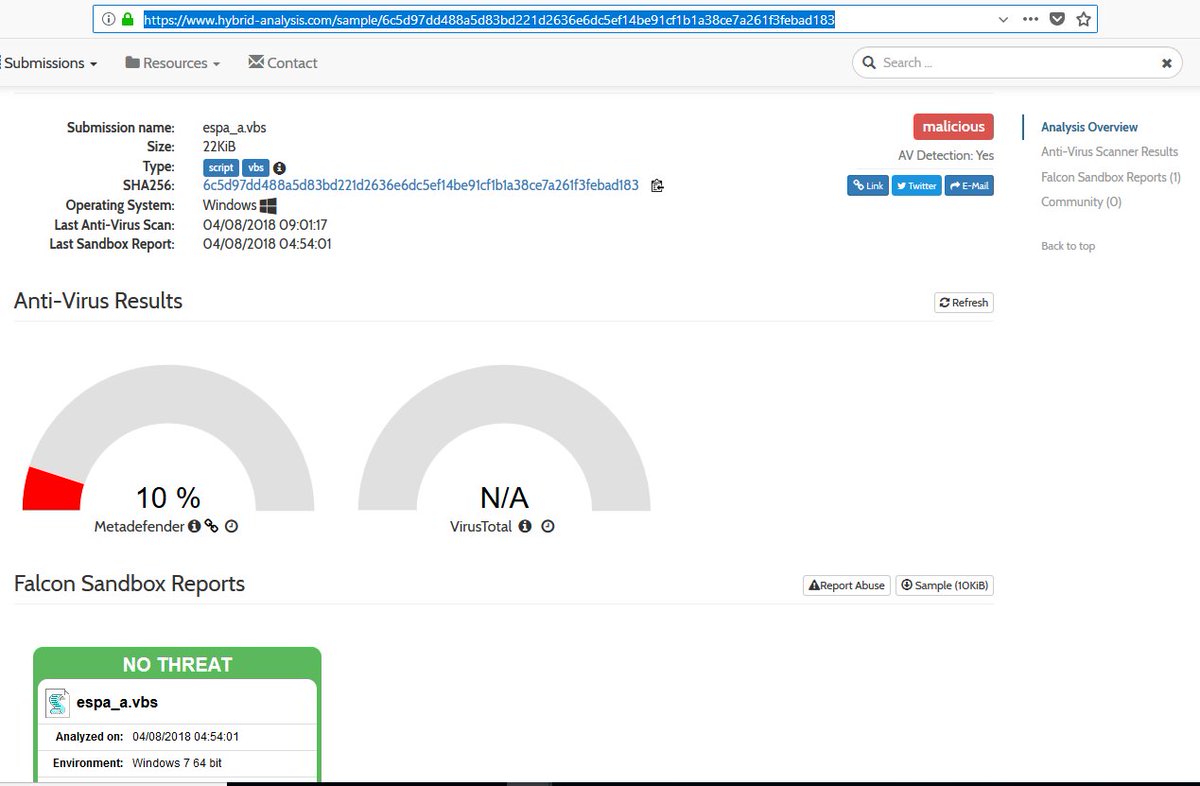Click the Windows logo icon

pyautogui.click(x=268, y=205)
